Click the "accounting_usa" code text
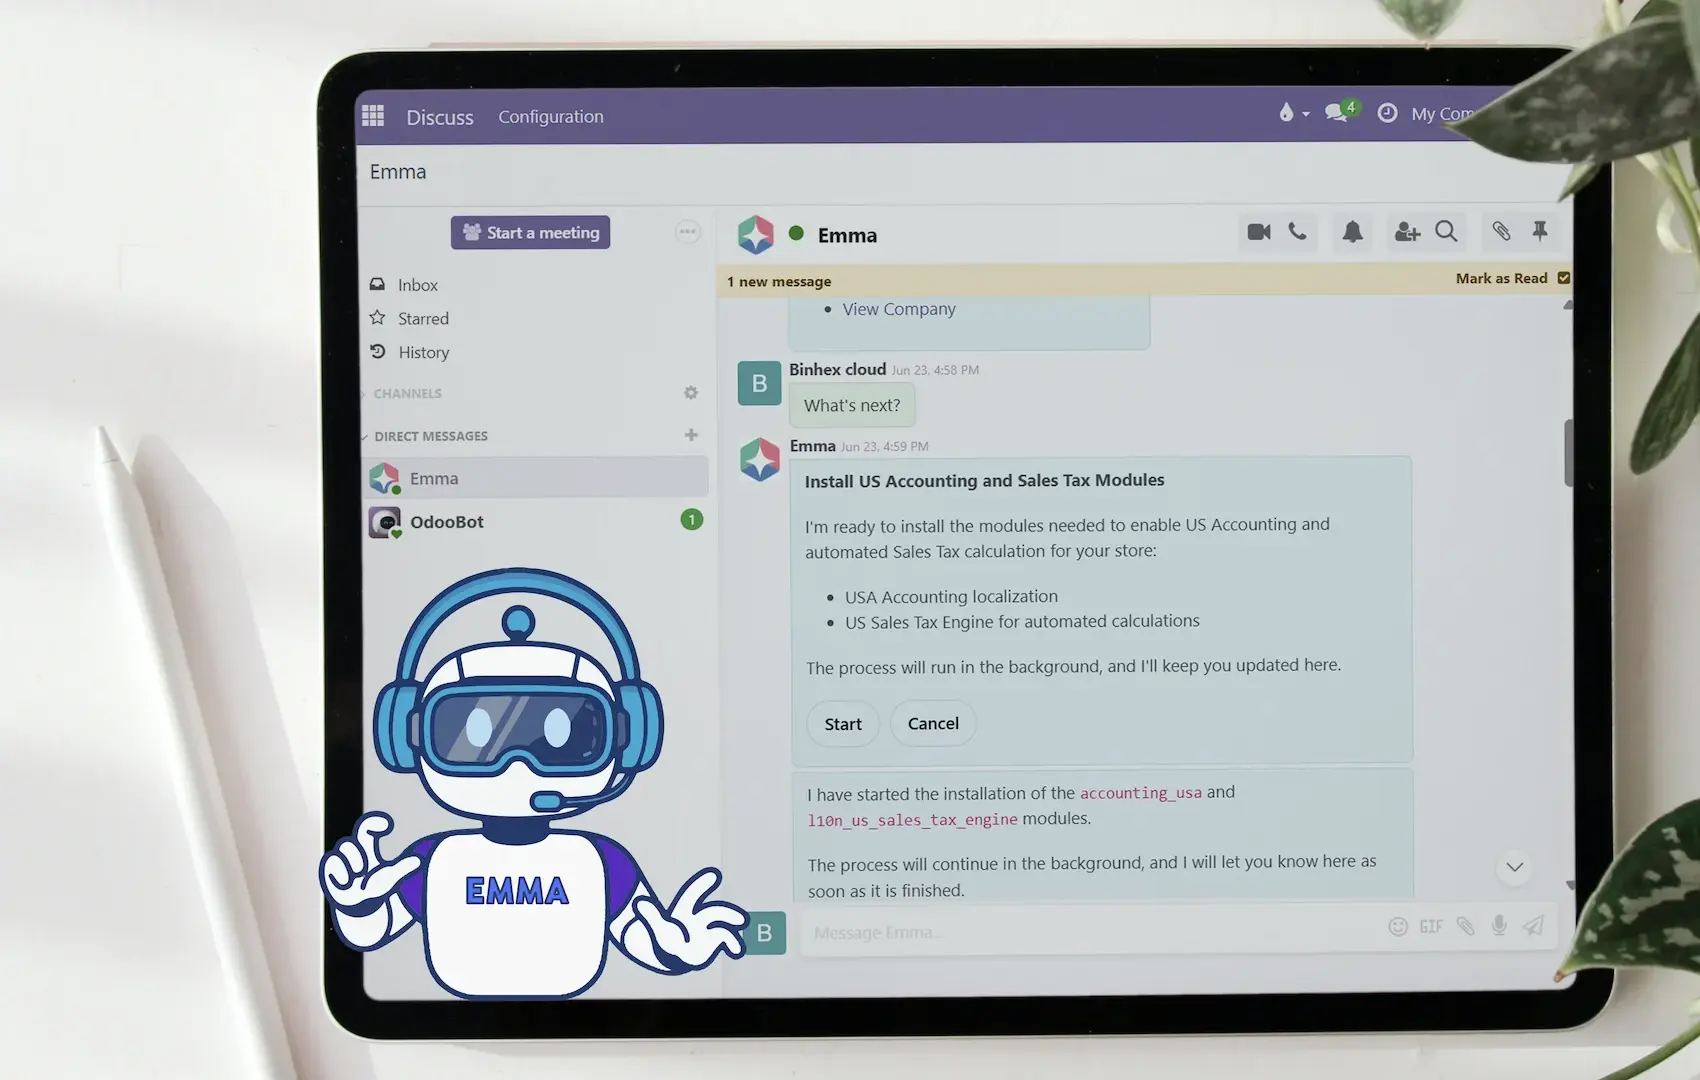Viewport: 1700px width, 1080px height. 1141,793
